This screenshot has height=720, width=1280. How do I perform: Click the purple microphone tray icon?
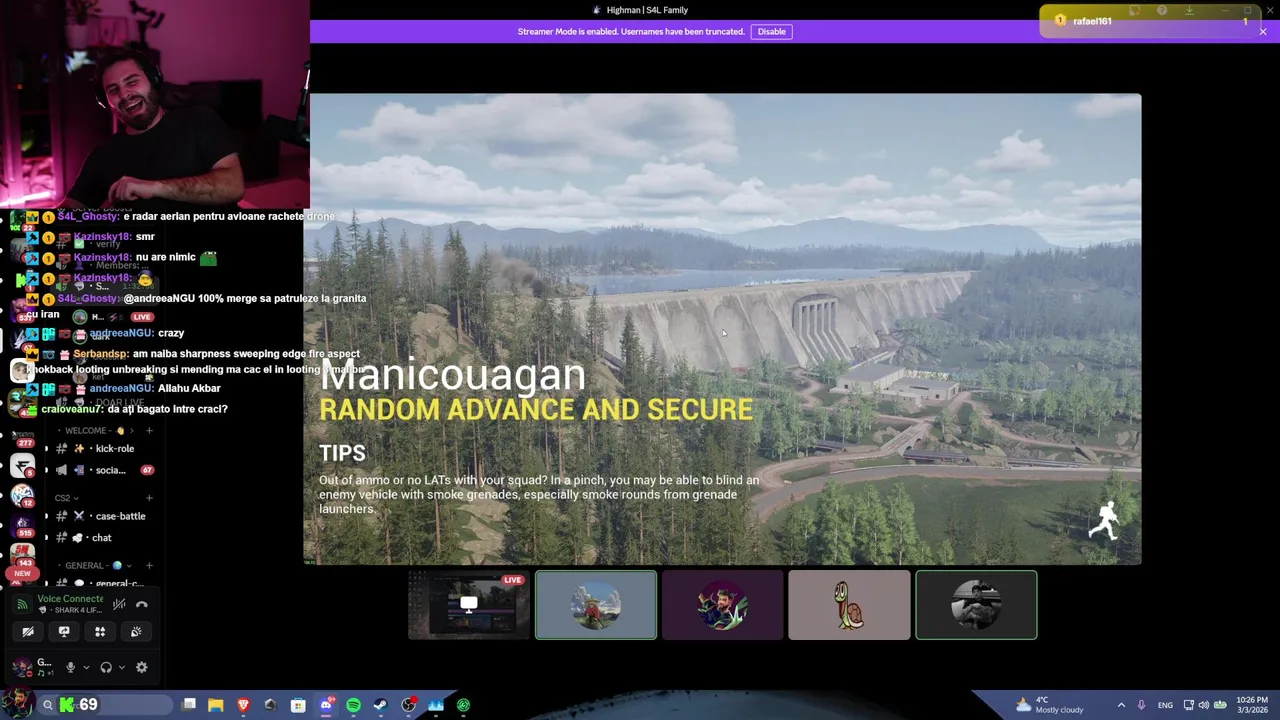coord(1141,705)
